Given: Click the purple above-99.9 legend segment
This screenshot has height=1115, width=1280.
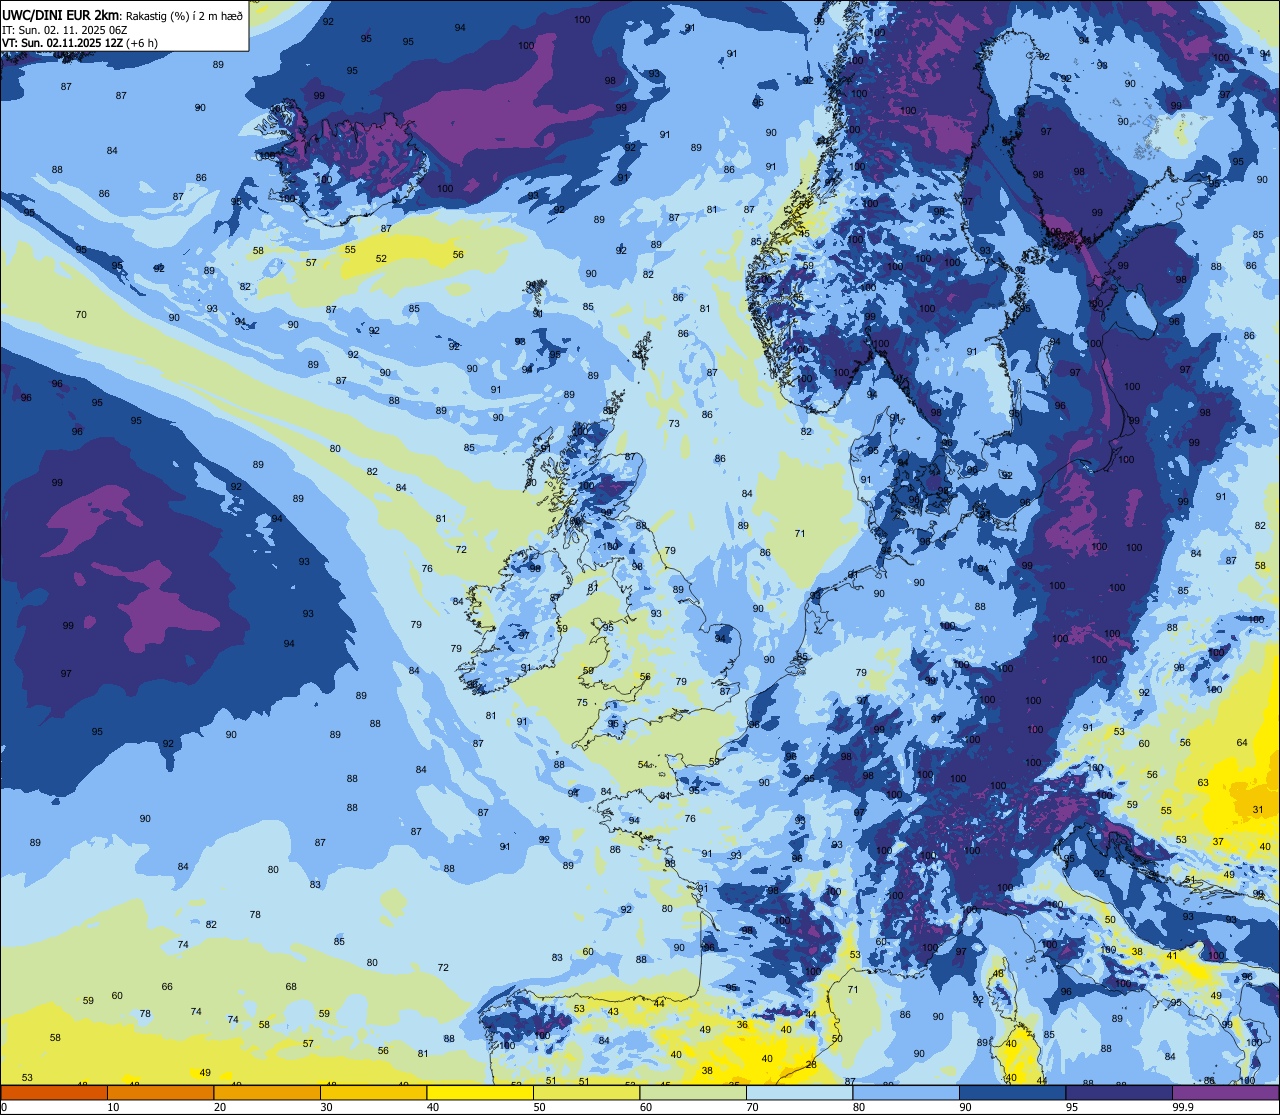Looking at the screenshot, I should (1225, 1092).
